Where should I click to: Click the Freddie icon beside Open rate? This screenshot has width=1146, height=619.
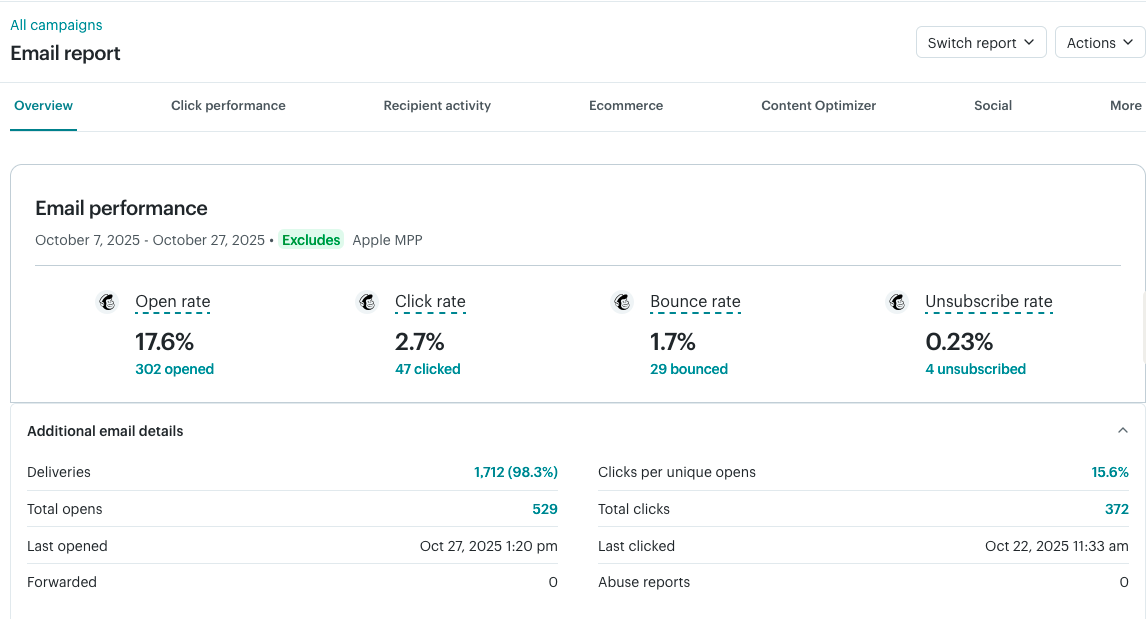point(108,301)
